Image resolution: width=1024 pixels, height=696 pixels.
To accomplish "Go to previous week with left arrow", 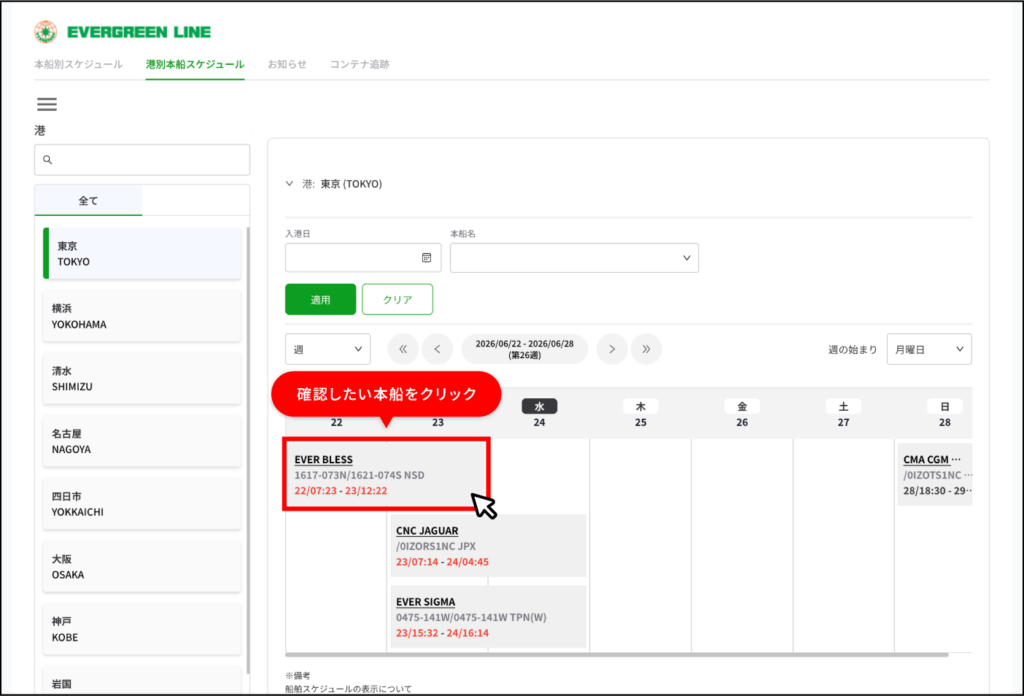I will click(x=438, y=349).
